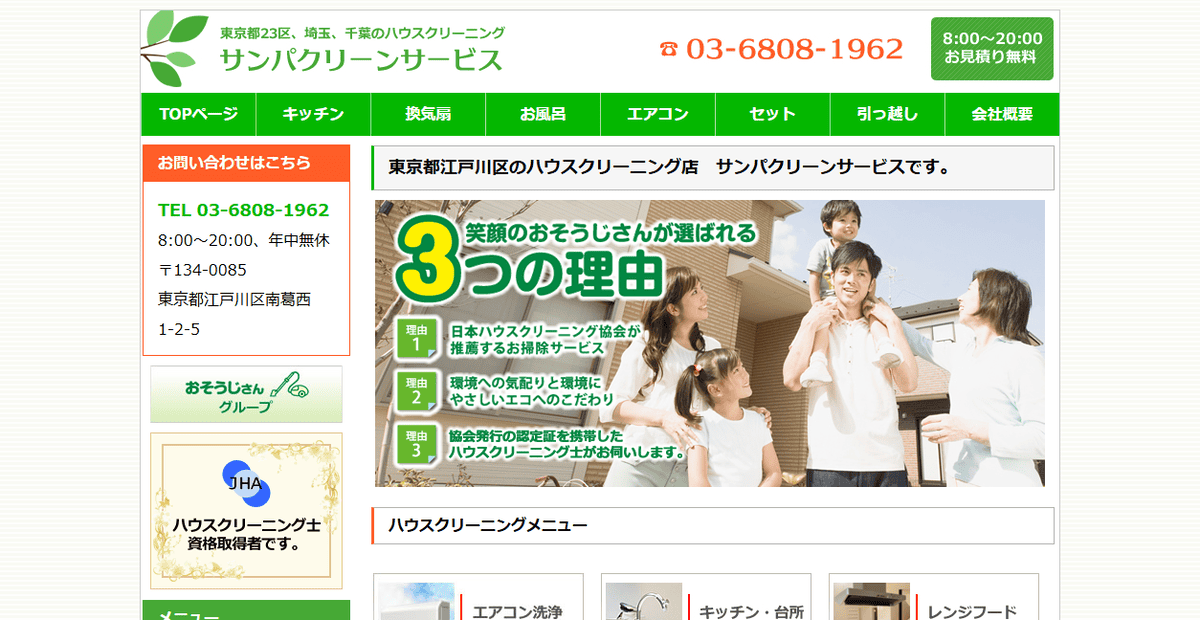Open the おそうじさんグループ banner
The height and width of the screenshot is (620, 1200).
coord(246,394)
